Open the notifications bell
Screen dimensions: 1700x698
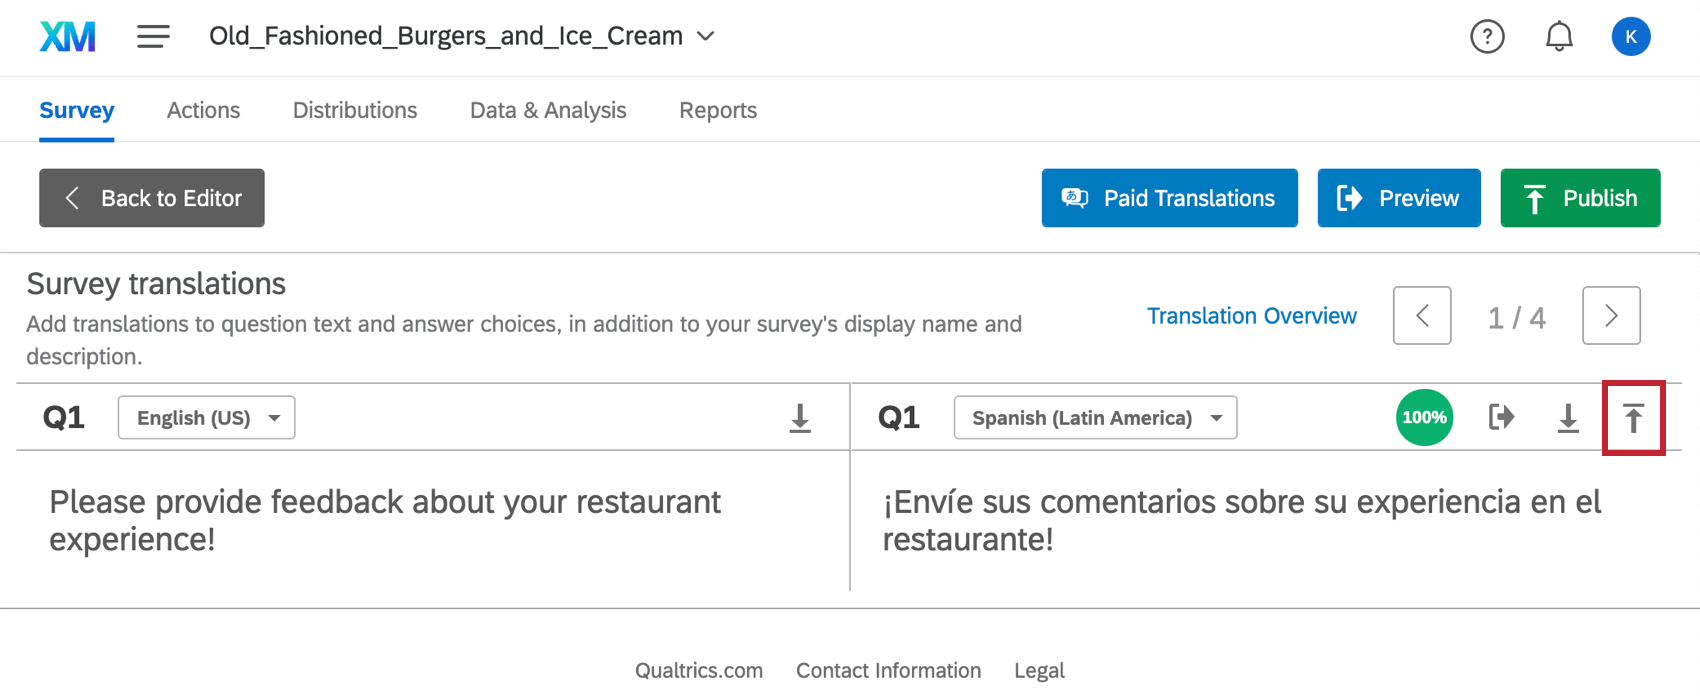coord(1559,37)
